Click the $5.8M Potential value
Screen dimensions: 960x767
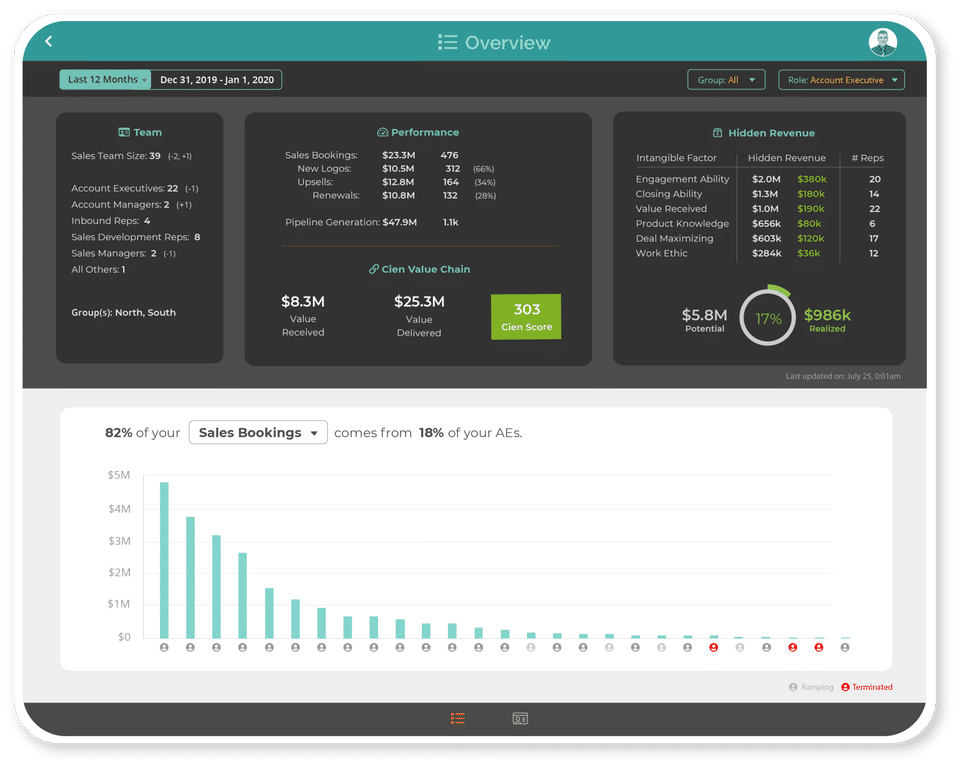704,315
